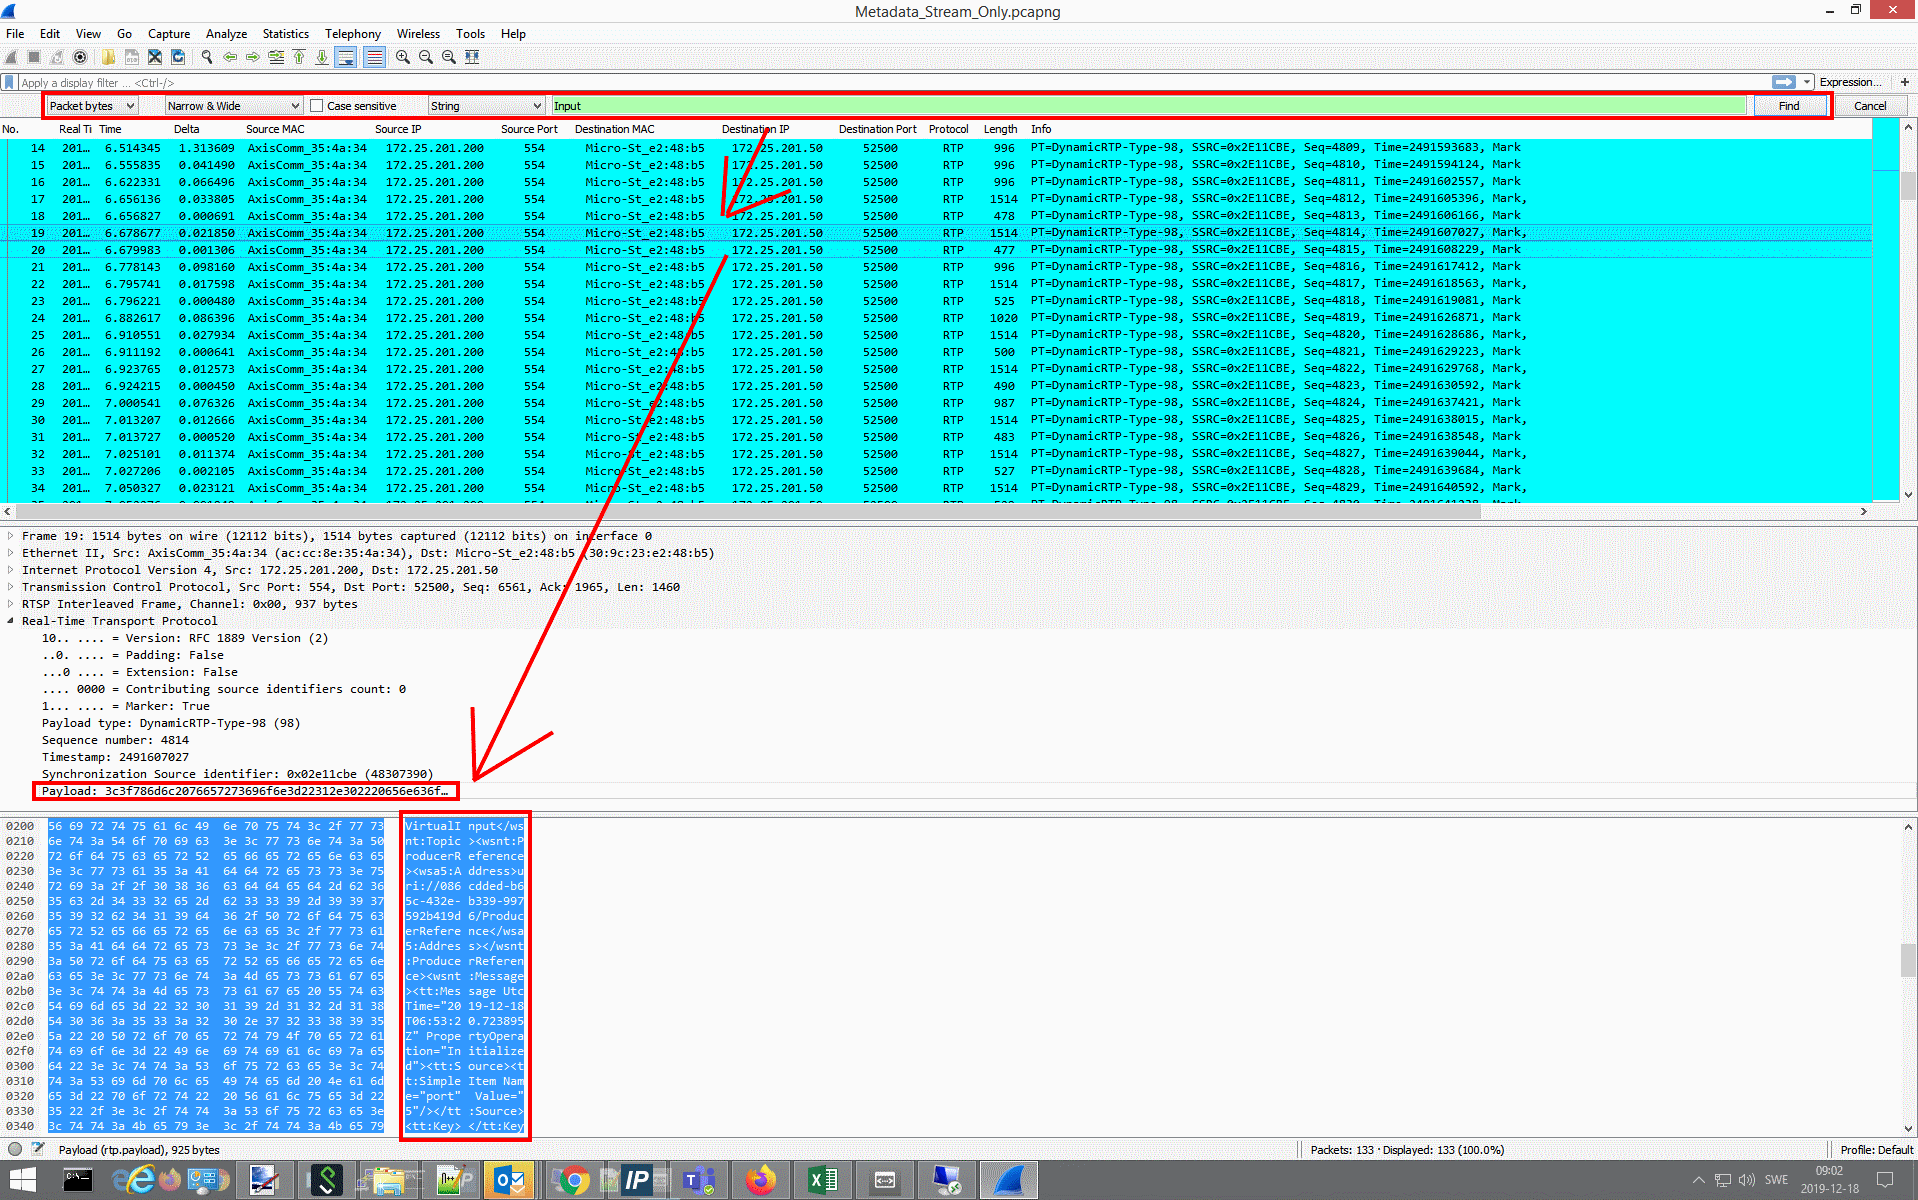Click the Expression… button
This screenshot has height=1200, width=1918.
[1850, 82]
